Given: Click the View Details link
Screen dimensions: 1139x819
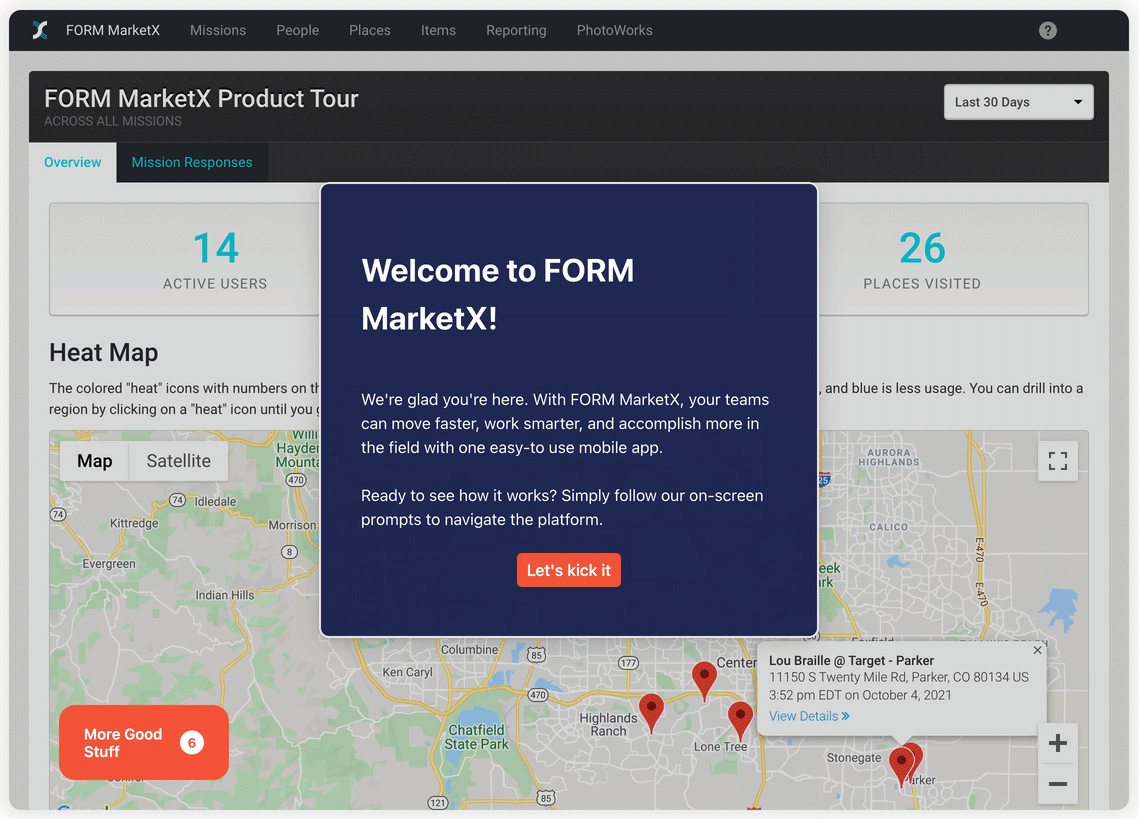Looking at the screenshot, I should pos(808,717).
